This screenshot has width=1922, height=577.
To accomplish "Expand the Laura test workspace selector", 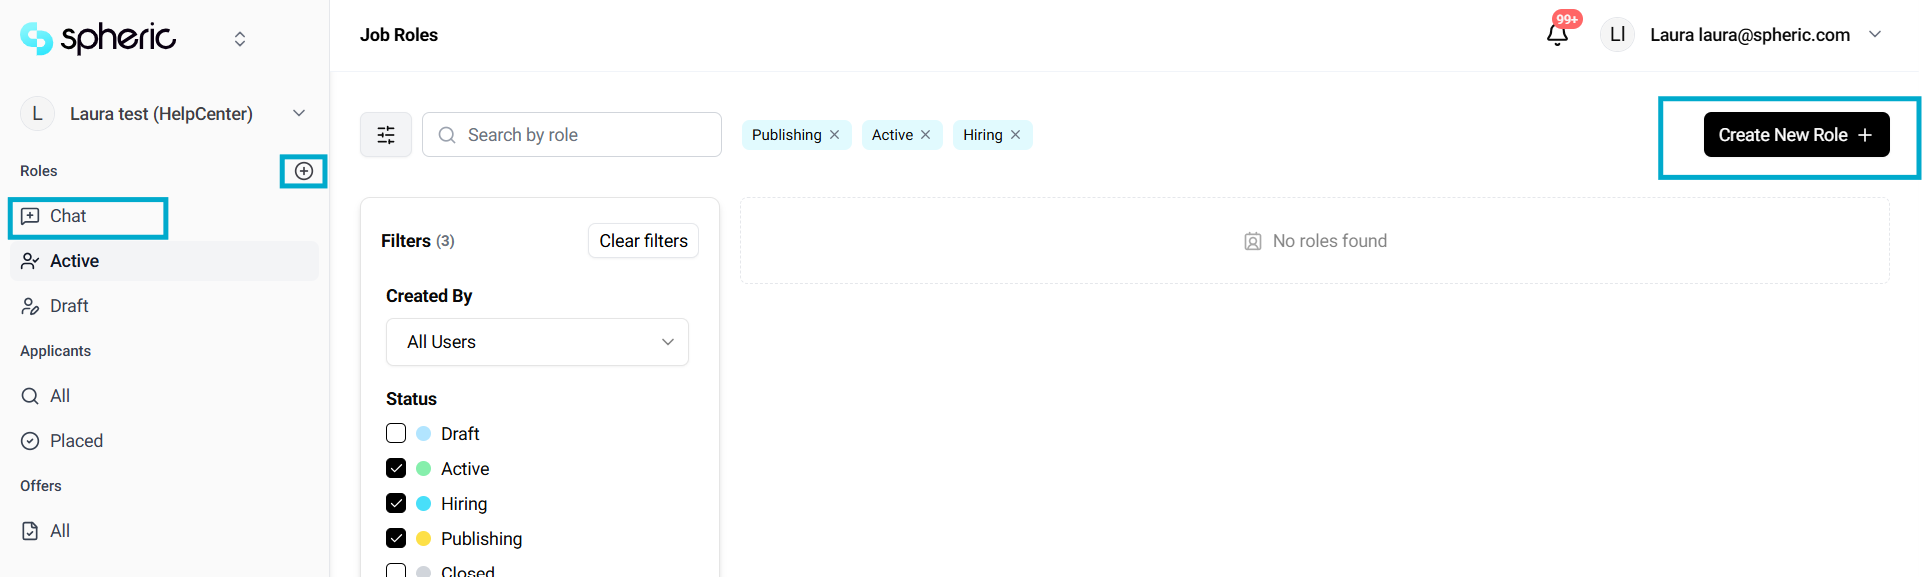I will pos(298,114).
